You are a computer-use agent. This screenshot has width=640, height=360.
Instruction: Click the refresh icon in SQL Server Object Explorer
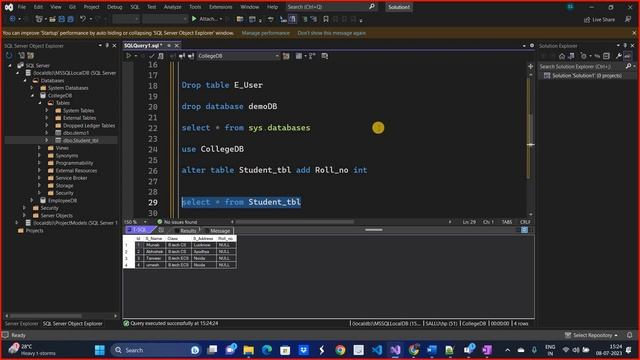(x=9, y=56)
